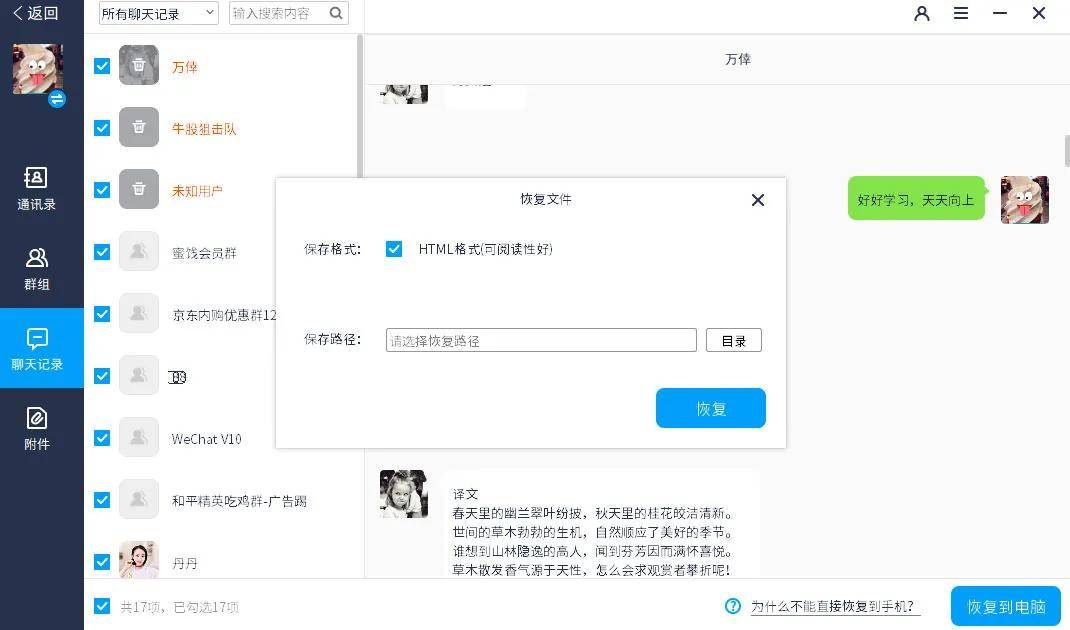Viewport: 1070px width, 630px height.
Task: Click the 恢复 button in the dialog
Action: pos(710,408)
